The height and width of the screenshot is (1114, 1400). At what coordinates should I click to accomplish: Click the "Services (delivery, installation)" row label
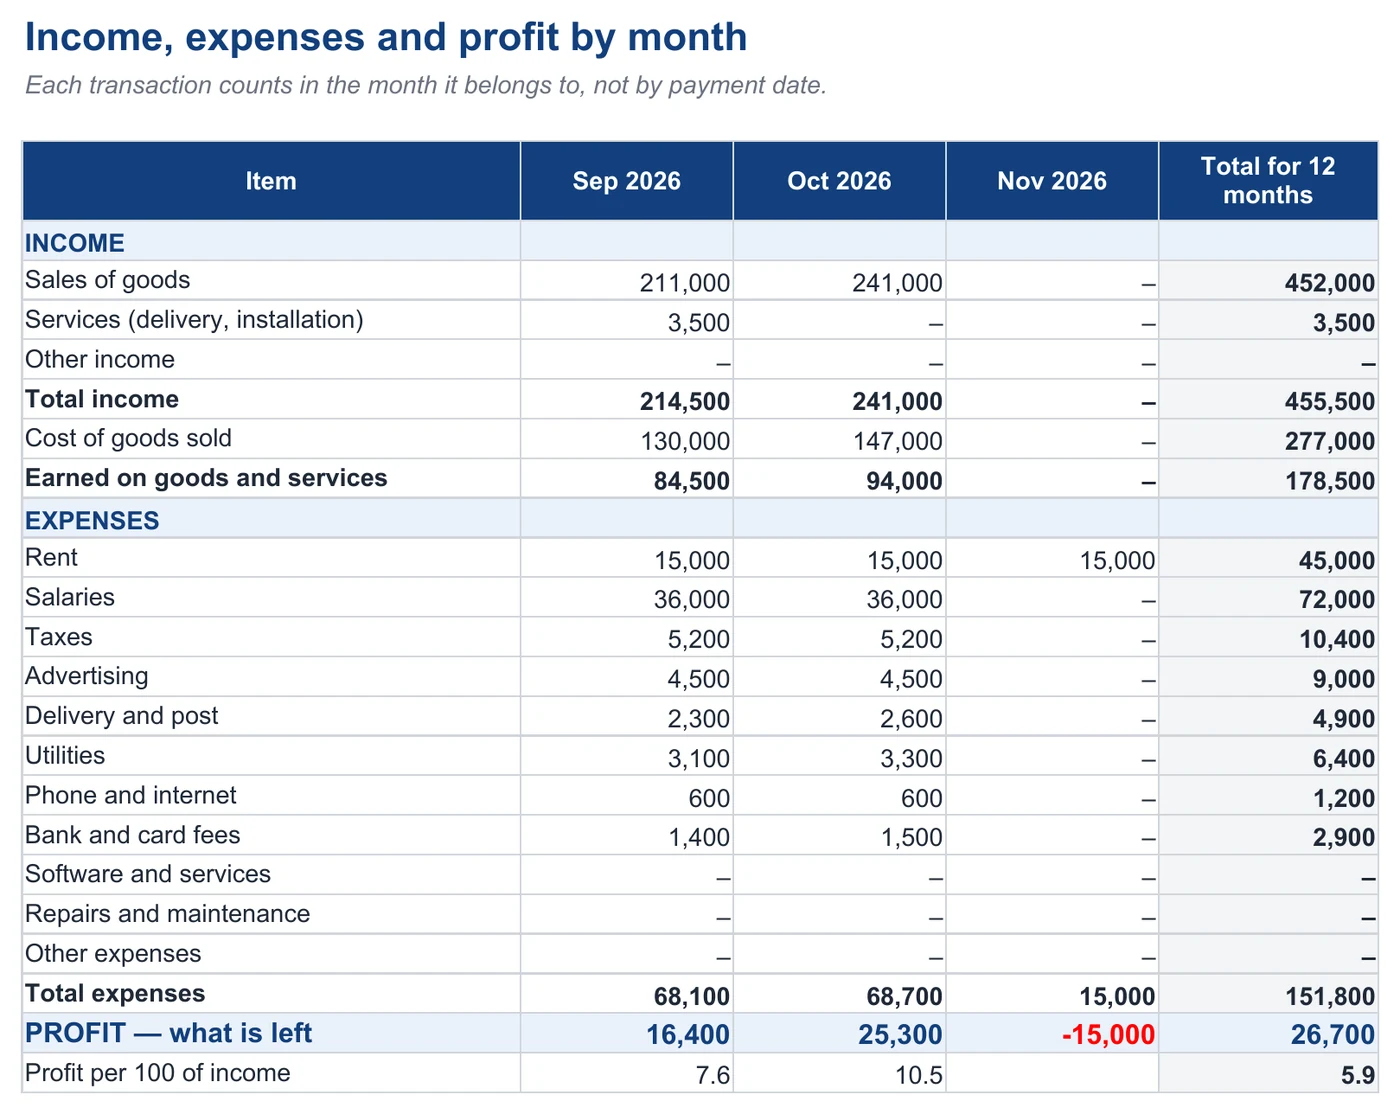coord(194,320)
